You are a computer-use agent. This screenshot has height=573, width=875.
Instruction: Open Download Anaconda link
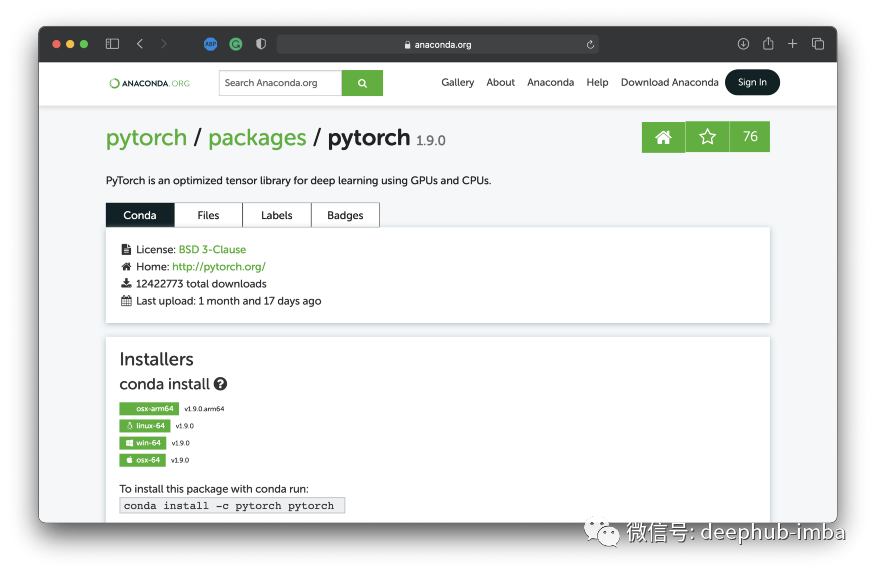click(670, 82)
